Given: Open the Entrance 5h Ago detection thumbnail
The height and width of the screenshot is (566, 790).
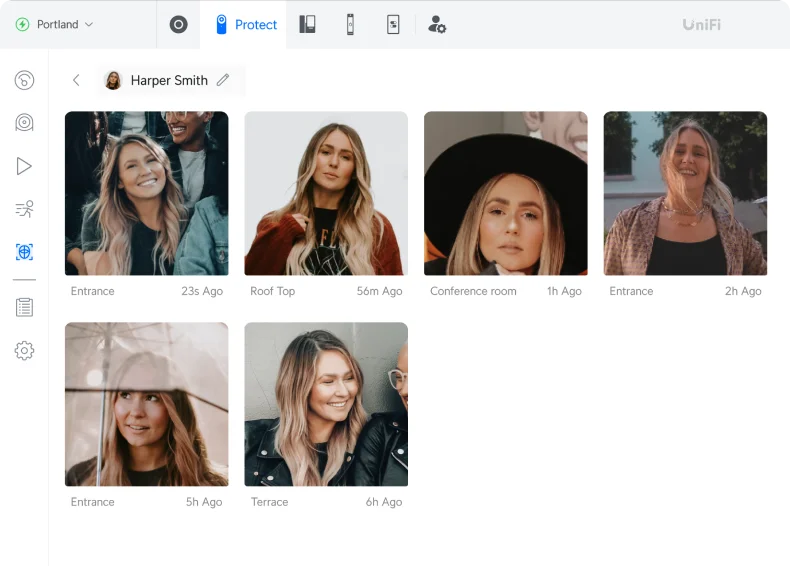Looking at the screenshot, I should (147, 404).
